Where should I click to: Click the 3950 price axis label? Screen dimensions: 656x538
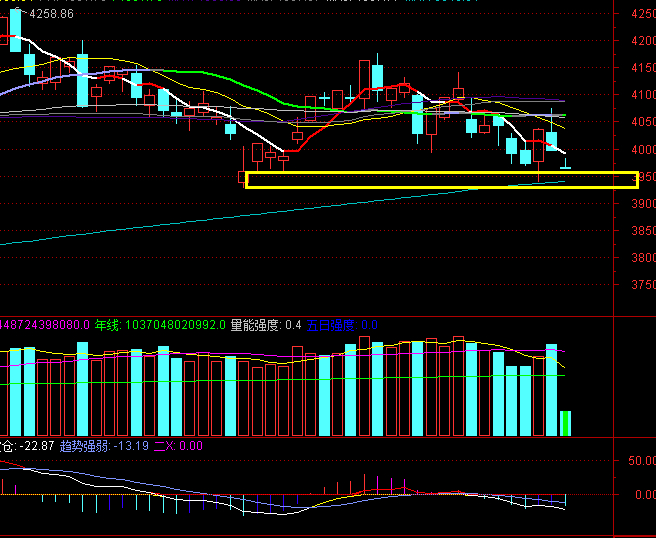644,177
